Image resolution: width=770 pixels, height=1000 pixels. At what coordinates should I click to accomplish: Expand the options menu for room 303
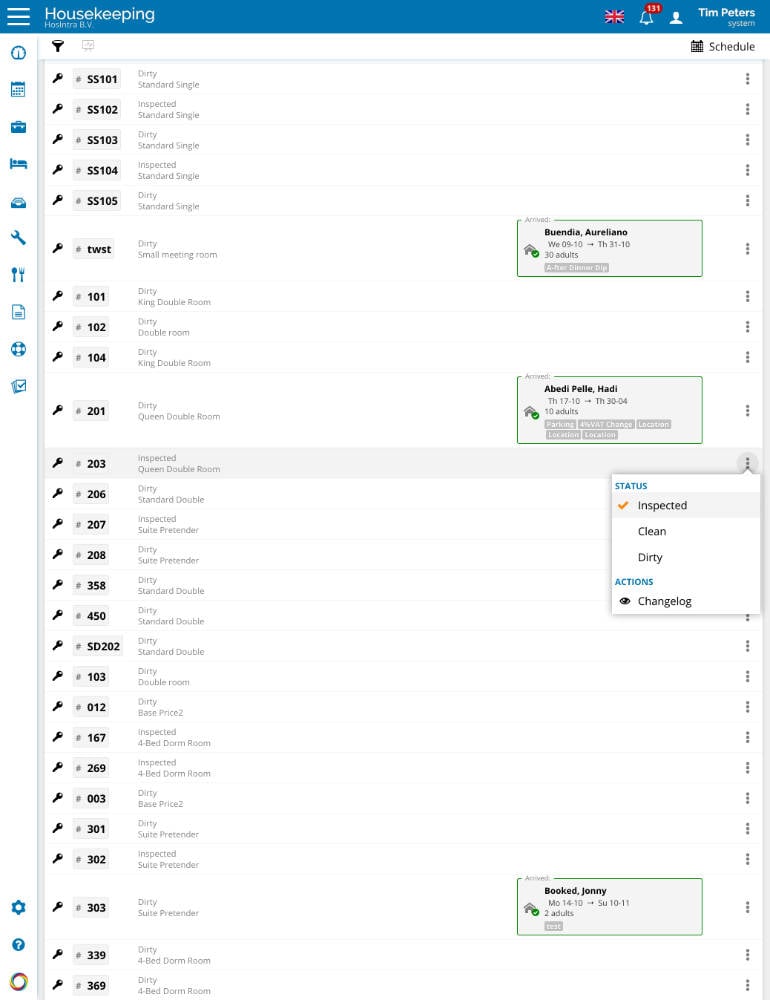(x=747, y=908)
